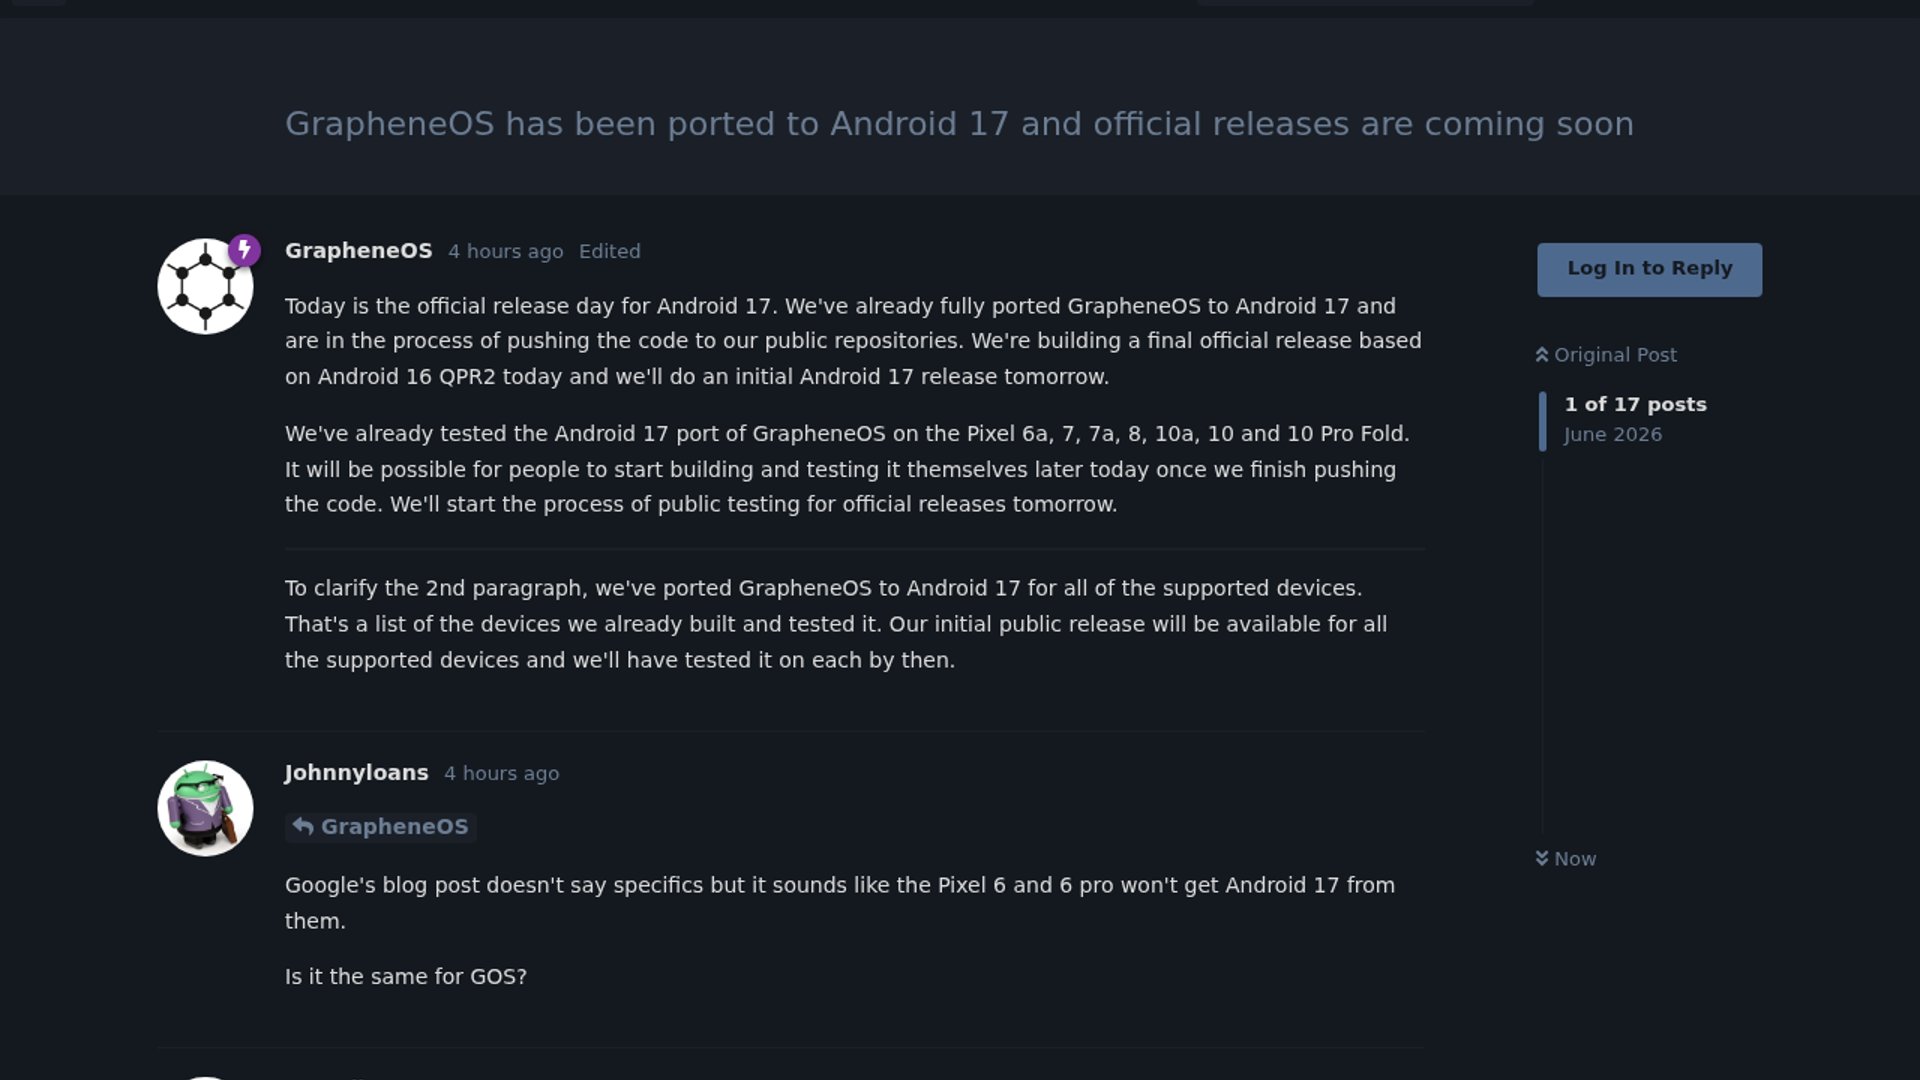Click the purple lightning badge on avatar

coord(244,249)
